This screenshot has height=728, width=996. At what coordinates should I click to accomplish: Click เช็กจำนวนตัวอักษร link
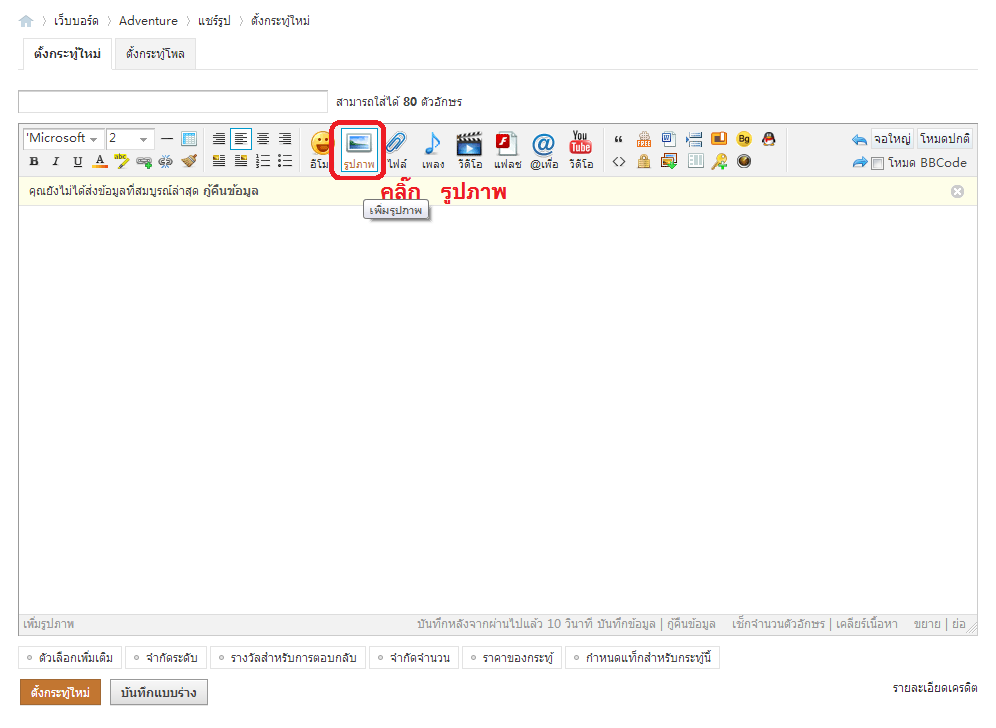tap(778, 624)
